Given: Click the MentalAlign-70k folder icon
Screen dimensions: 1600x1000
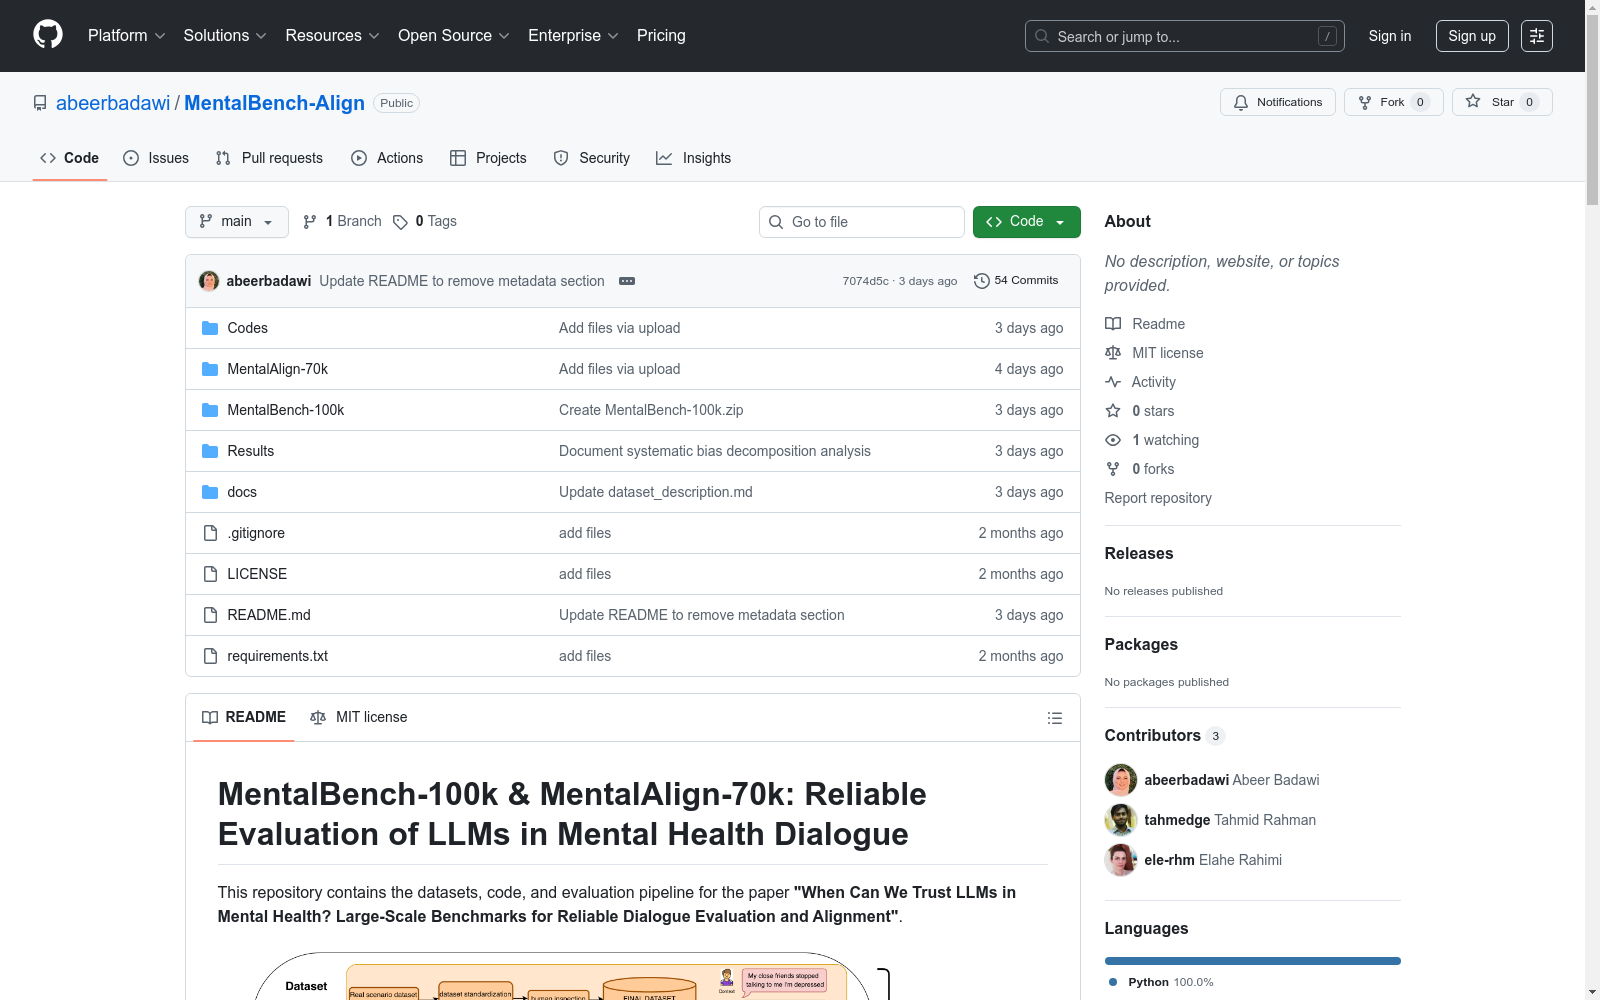Looking at the screenshot, I should click(210, 369).
